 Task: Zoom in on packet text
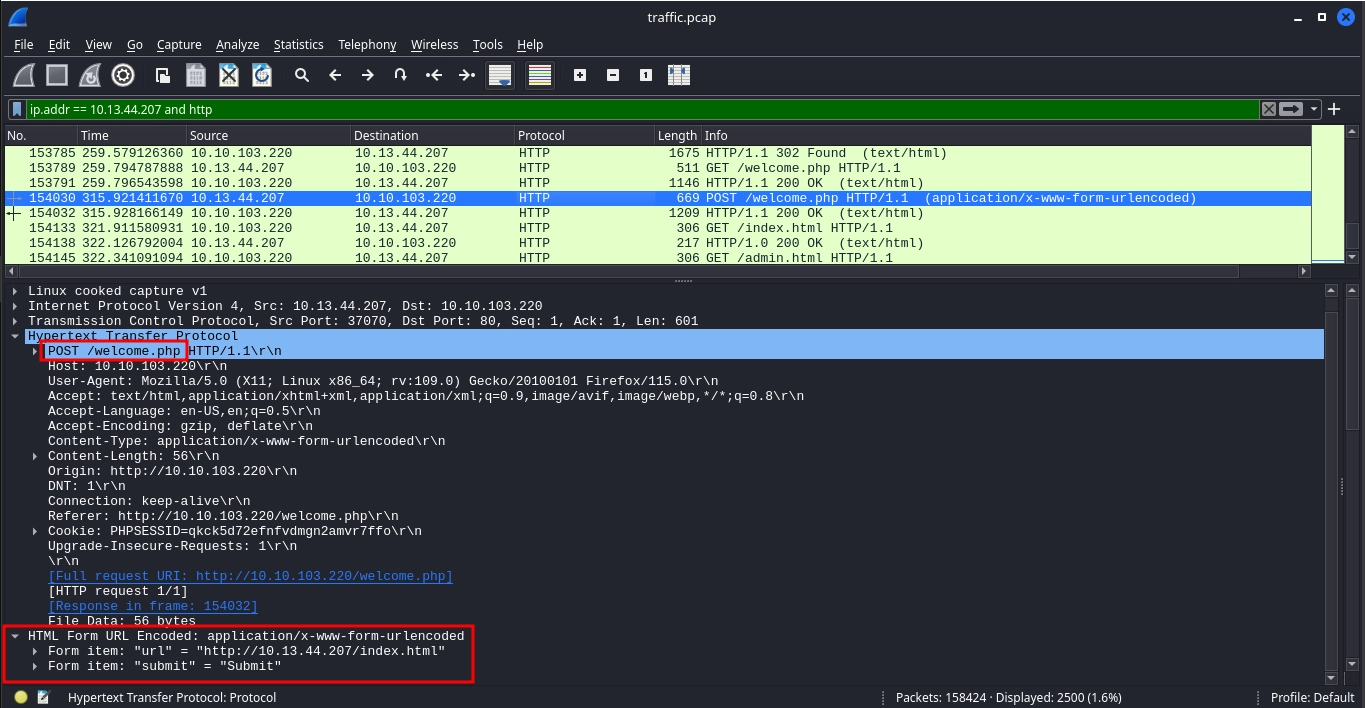click(580, 75)
